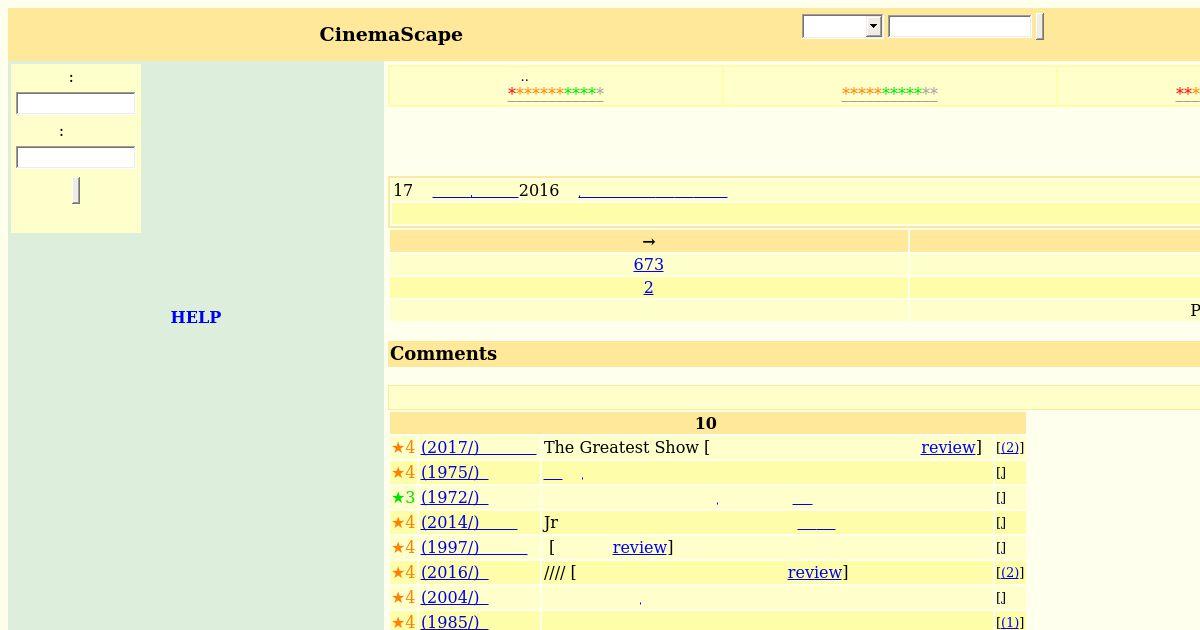Open the (2) votes link in 2016 row

point(1010,573)
